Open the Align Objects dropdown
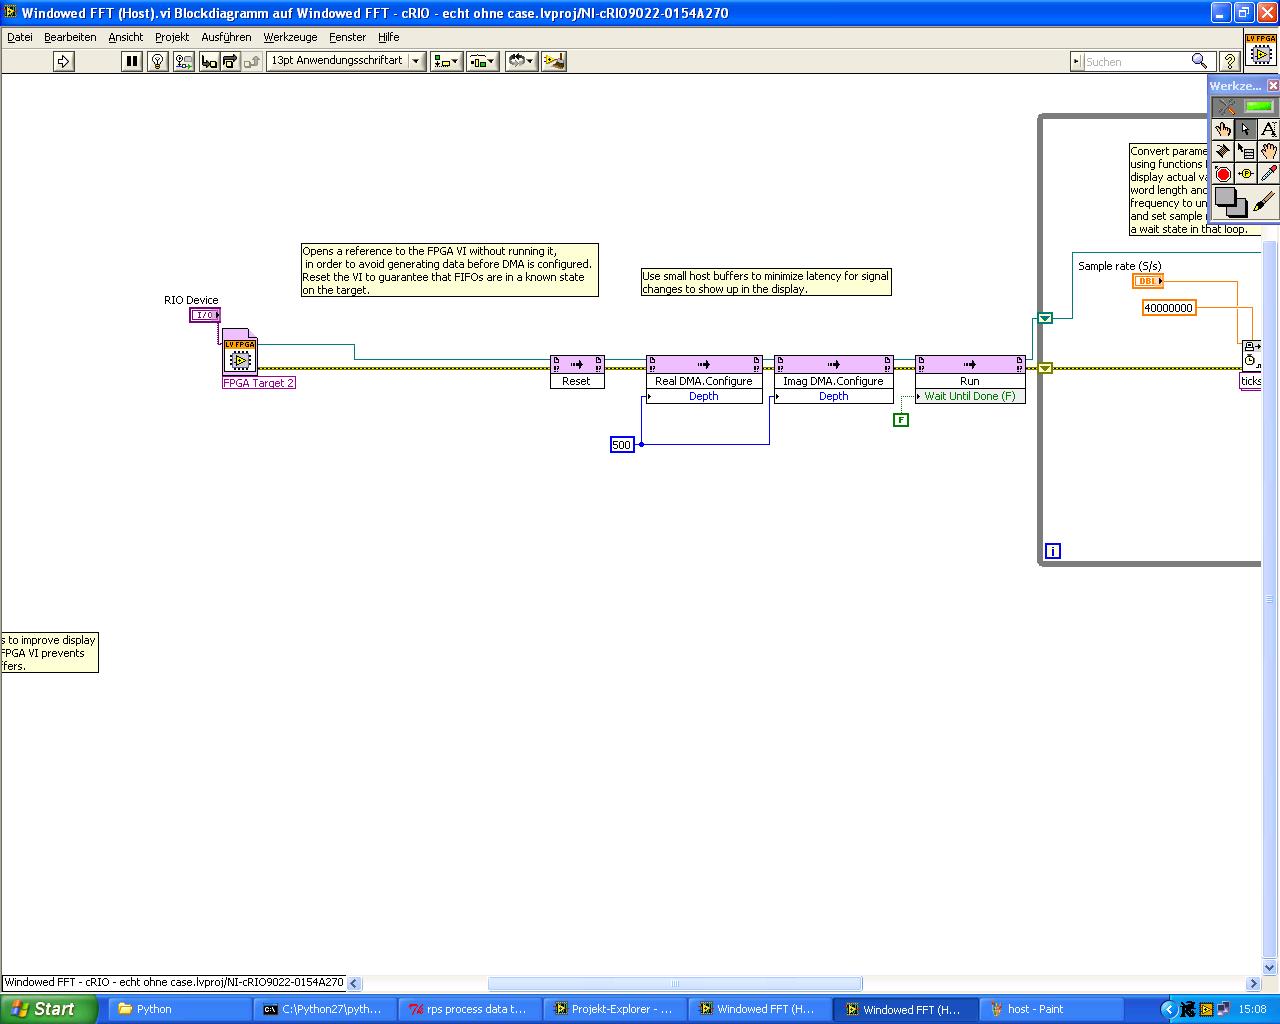The image size is (1280, 1024). coord(445,61)
